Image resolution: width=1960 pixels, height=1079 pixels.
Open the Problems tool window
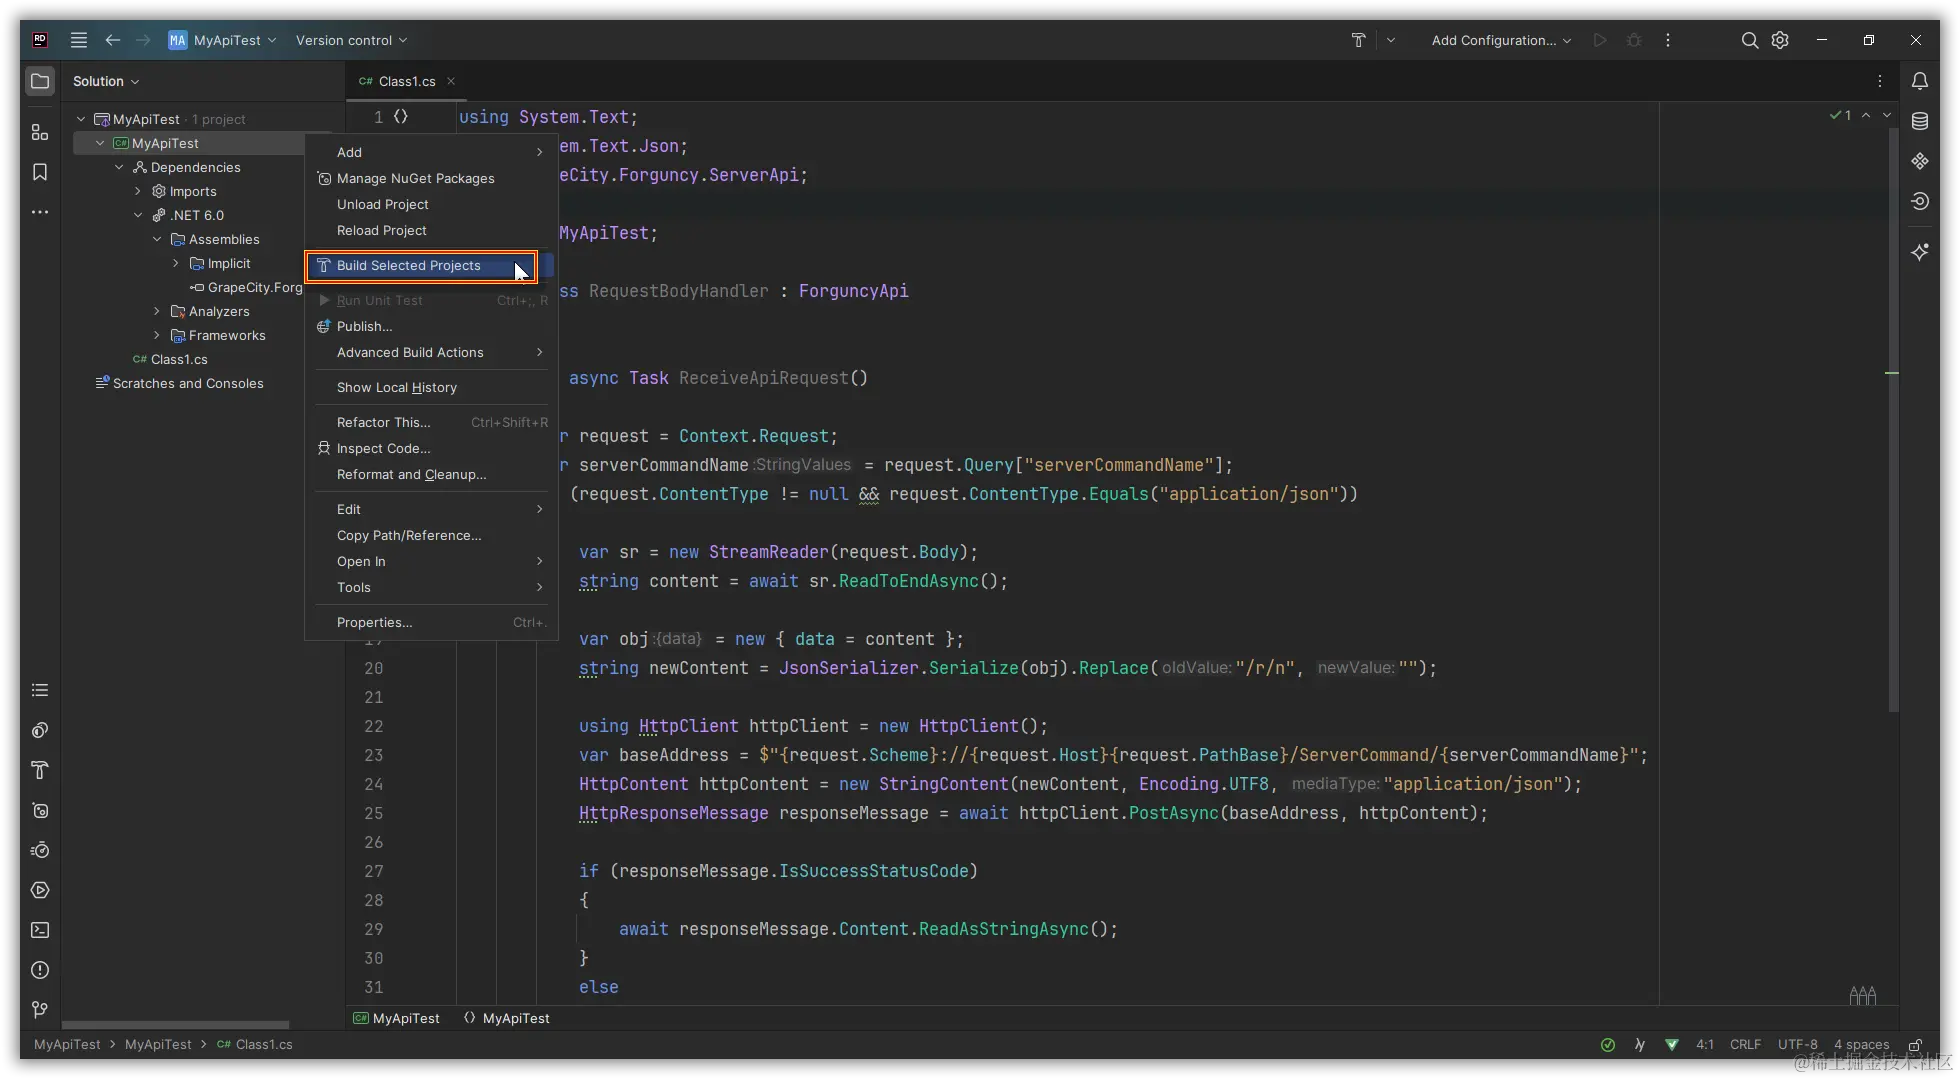click(x=40, y=970)
